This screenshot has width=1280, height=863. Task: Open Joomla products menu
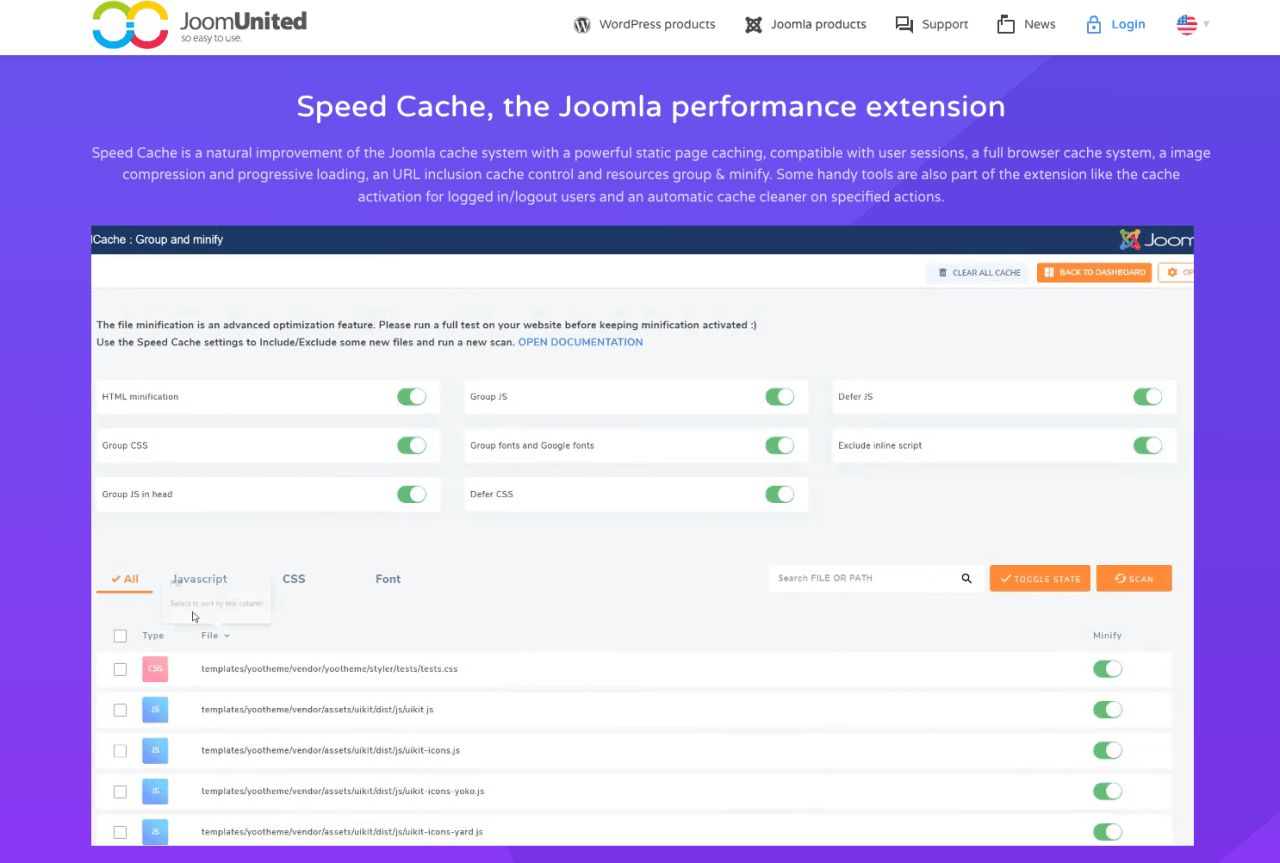[806, 25]
